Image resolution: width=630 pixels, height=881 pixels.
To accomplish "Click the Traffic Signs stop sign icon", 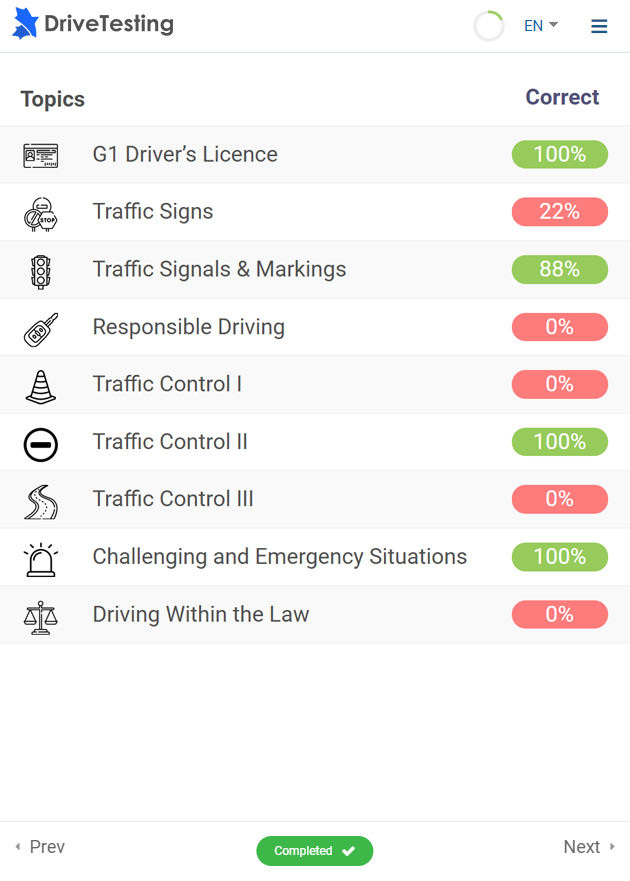I will (x=41, y=213).
